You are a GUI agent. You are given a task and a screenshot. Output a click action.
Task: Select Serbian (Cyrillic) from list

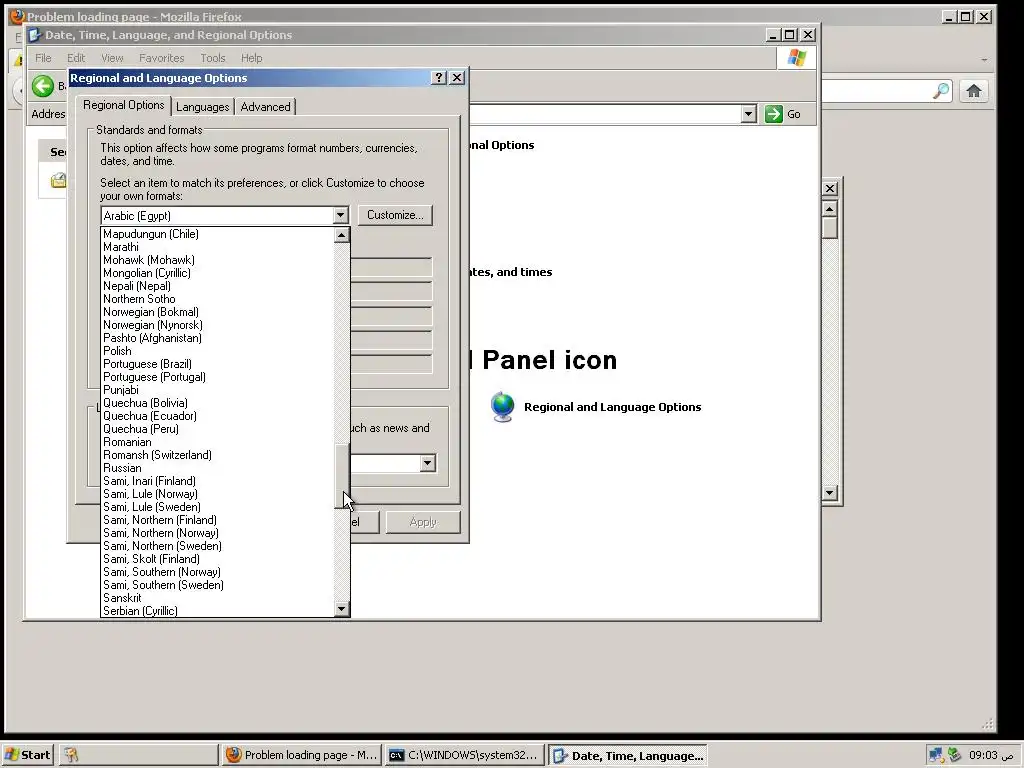point(217,611)
